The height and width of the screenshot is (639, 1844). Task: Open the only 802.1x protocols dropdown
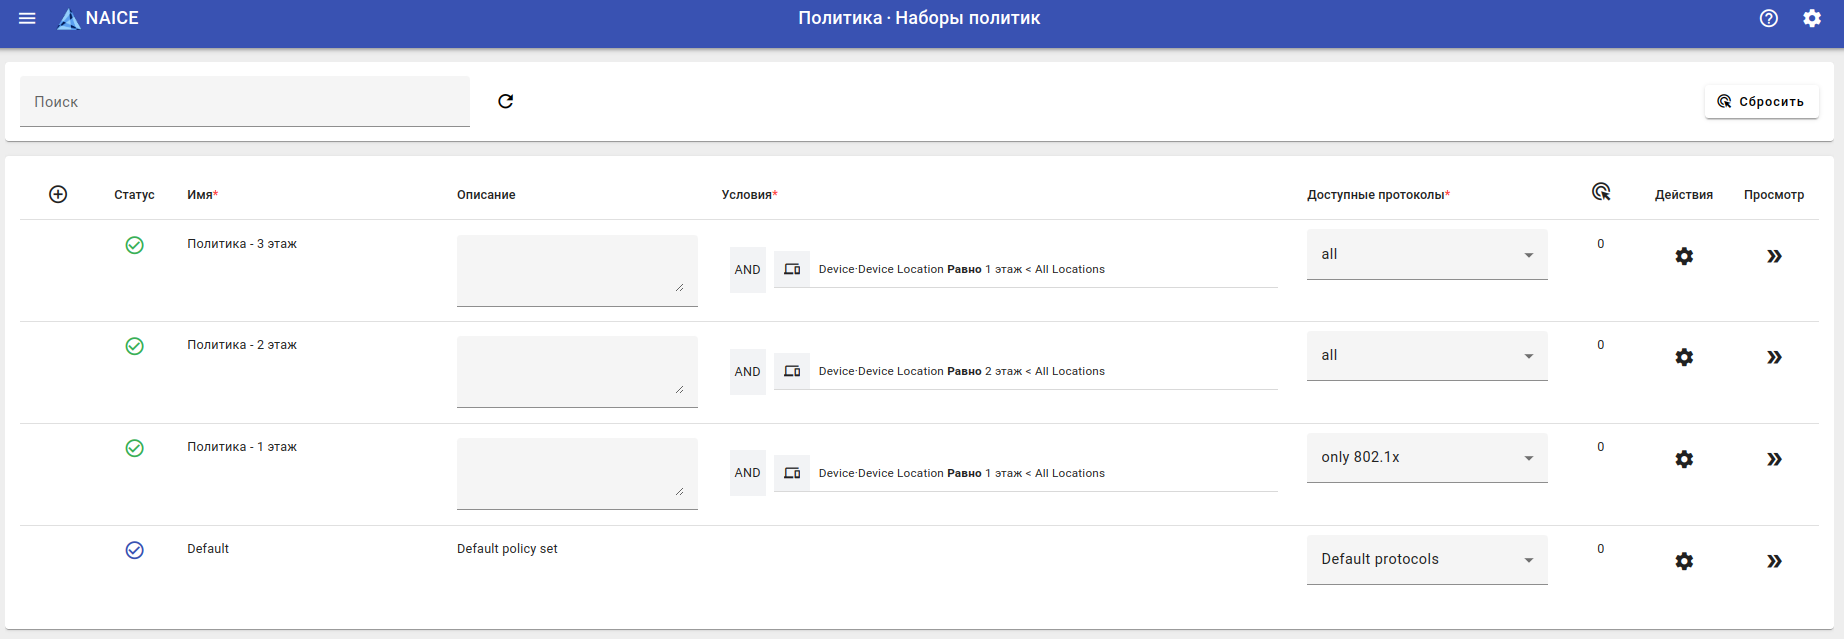point(1426,458)
